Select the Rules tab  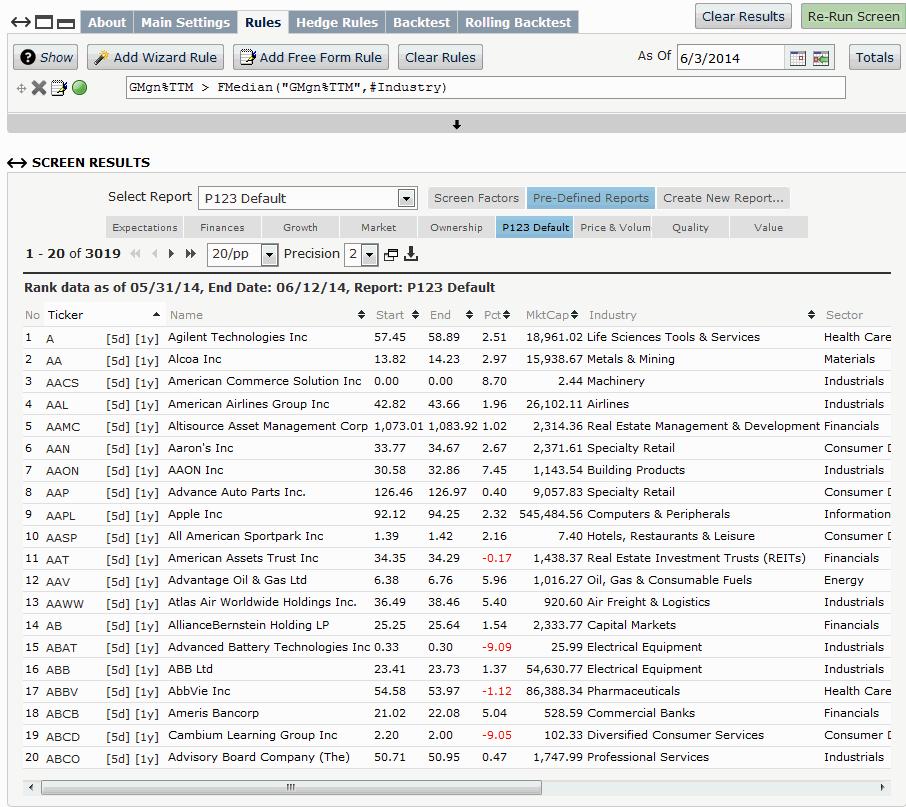263,23
